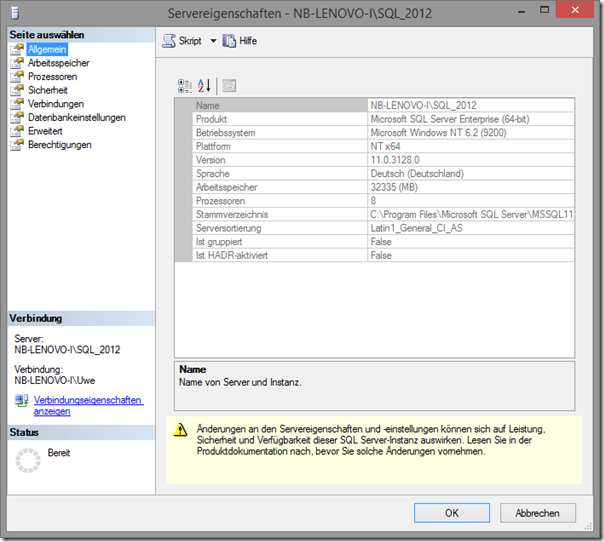Show the Berechtigungen page
Viewport: 604px width, 542px height.
pos(60,145)
